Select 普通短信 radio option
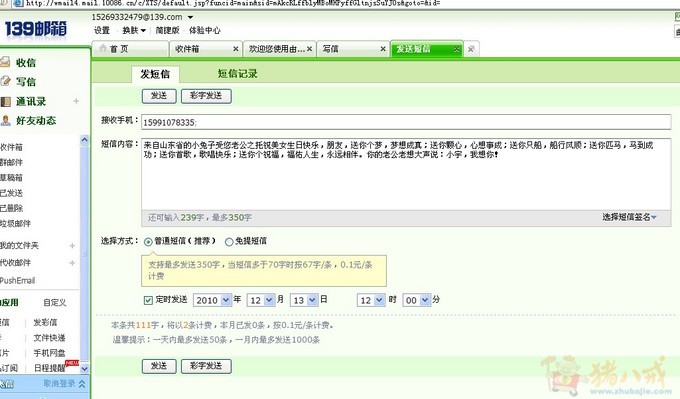The width and height of the screenshot is (680, 399). click(x=148, y=242)
